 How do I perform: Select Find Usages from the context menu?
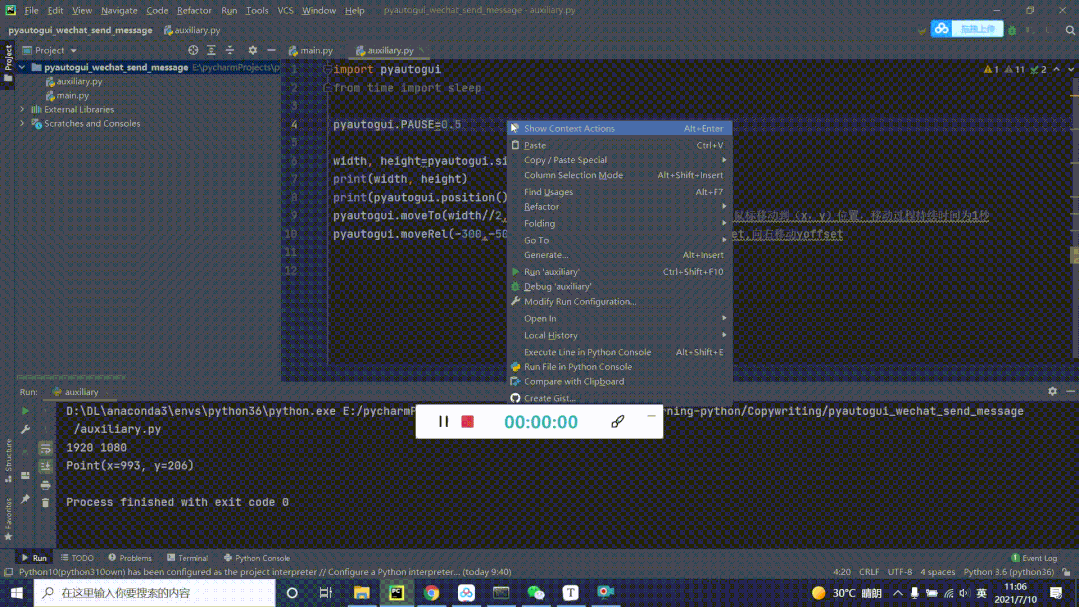[556, 190]
